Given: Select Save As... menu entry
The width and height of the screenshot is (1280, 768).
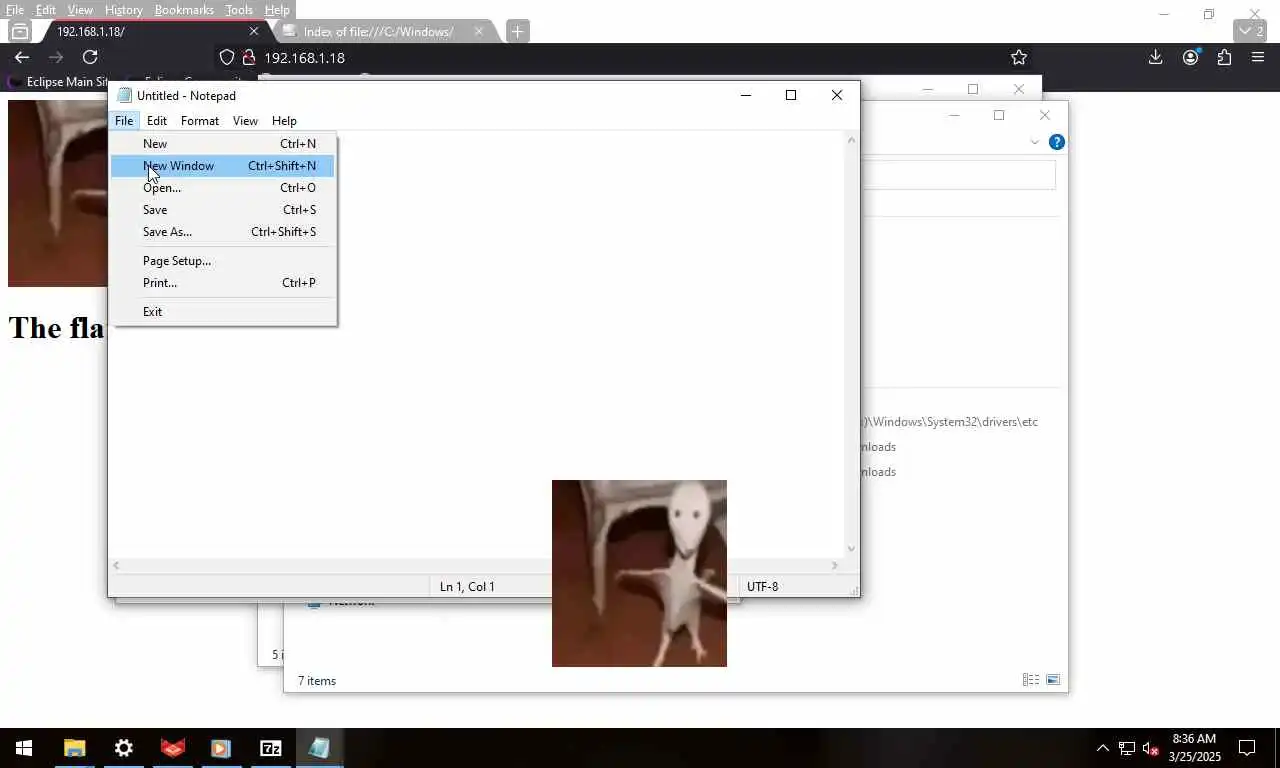Looking at the screenshot, I should 222,232.
